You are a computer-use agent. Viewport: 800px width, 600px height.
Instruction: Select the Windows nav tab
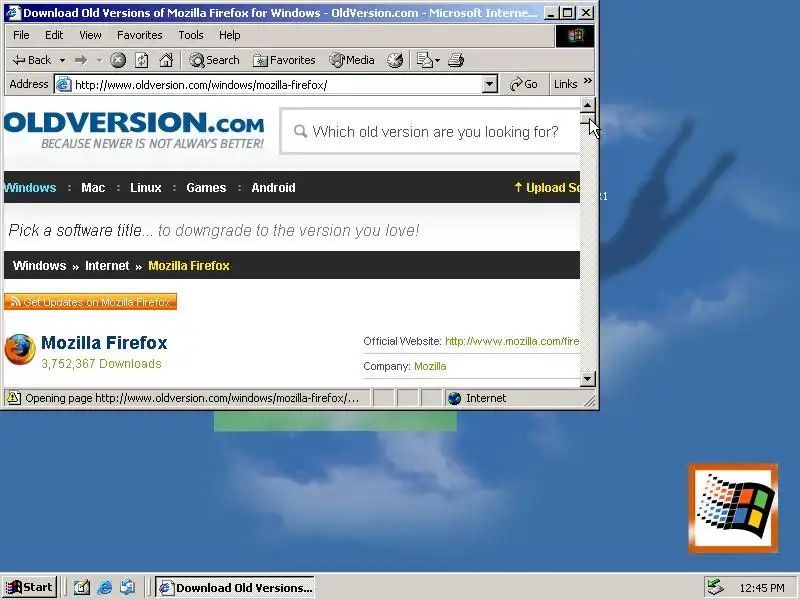pos(30,188)
